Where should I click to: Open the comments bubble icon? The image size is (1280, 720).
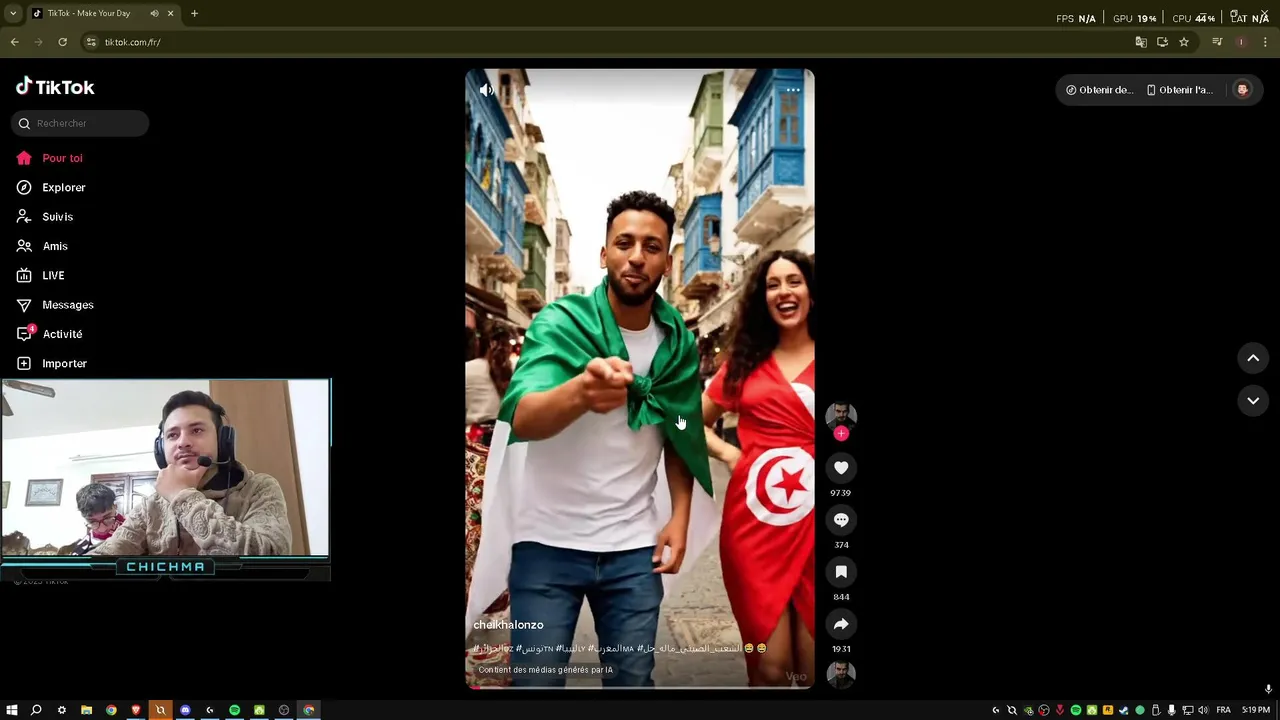841,520
